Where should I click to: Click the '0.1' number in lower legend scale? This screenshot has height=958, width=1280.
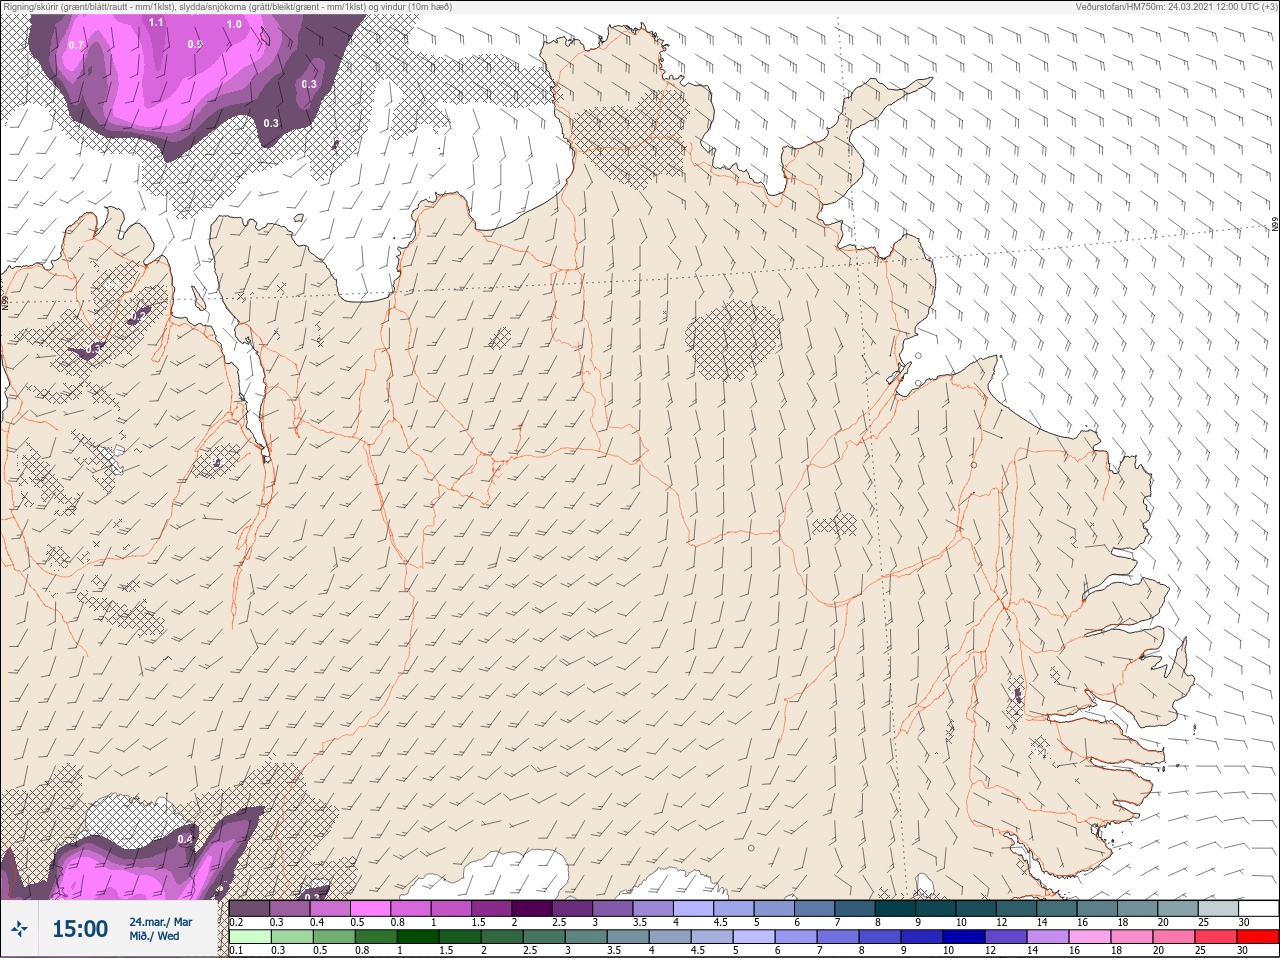pyautogui.click(x=236, y=950)
